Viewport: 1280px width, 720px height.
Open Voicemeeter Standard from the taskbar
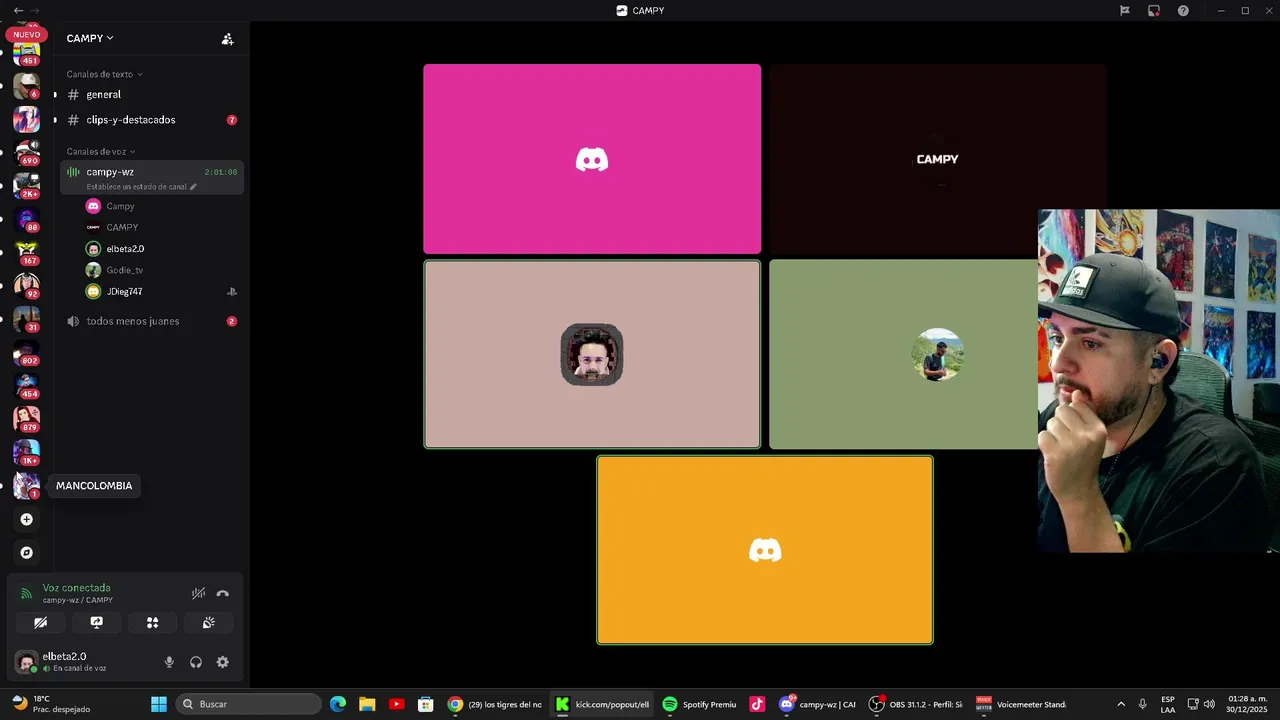click(1021, 704)
